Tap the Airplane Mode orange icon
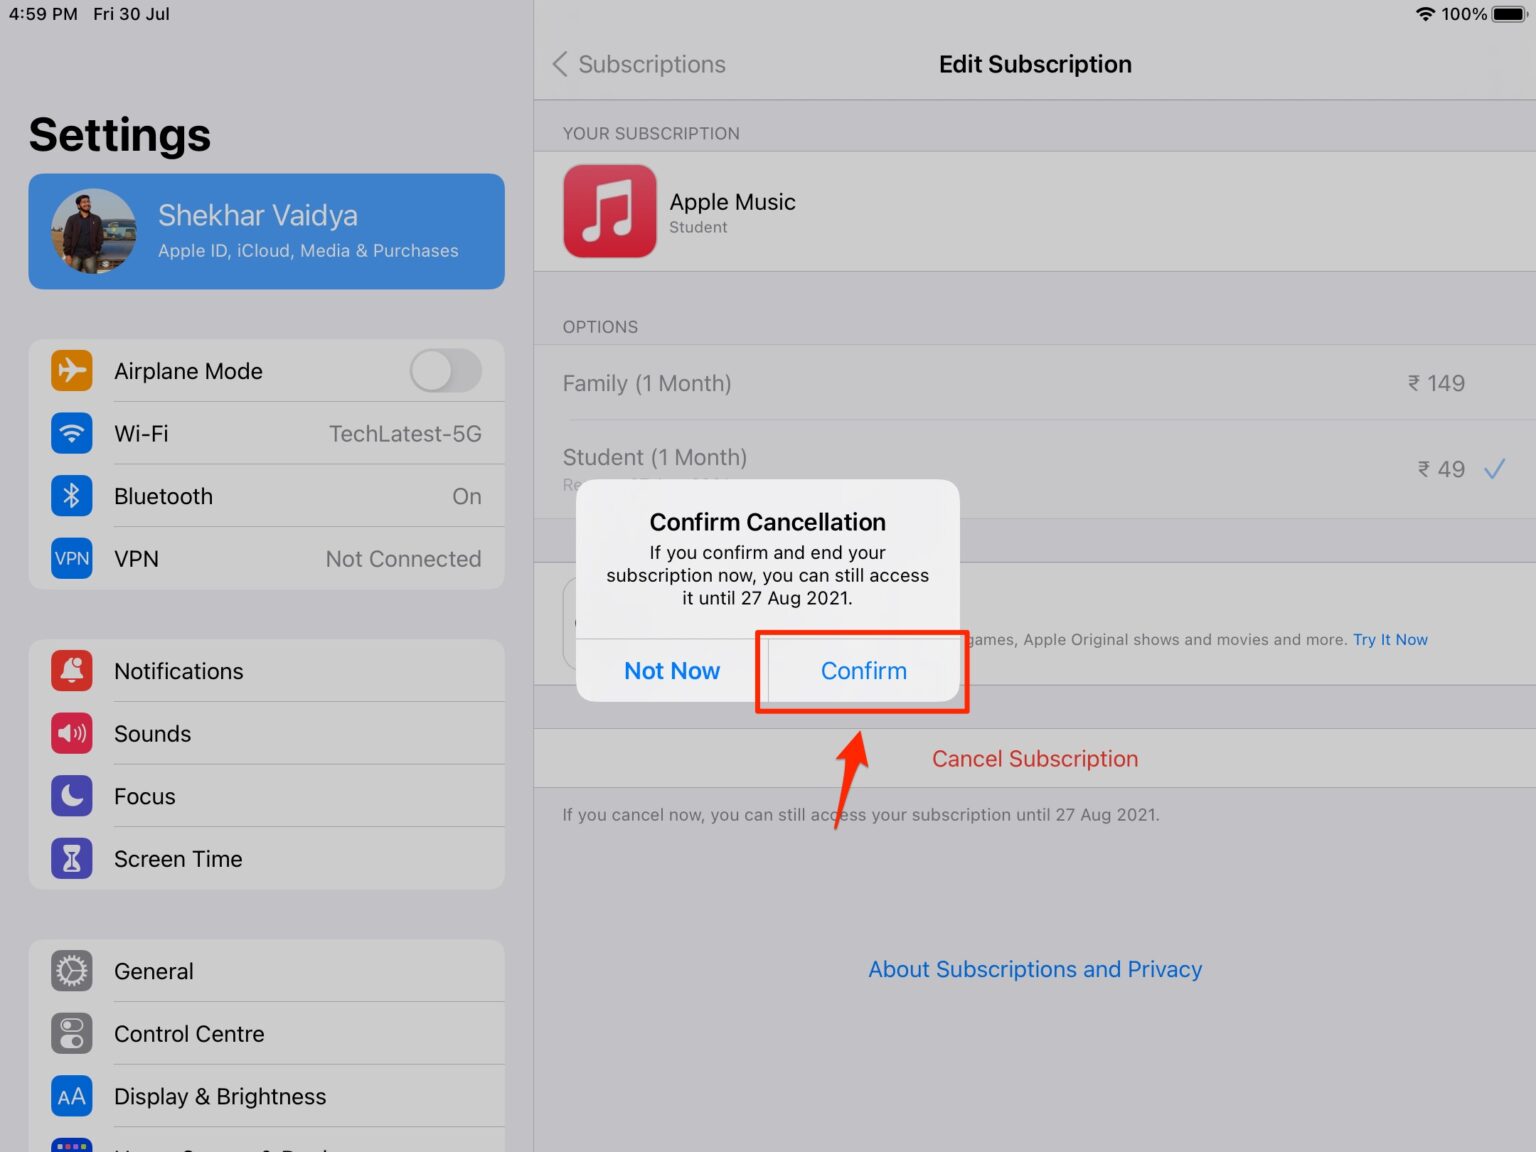The height and width of the screenshot is (1152, 1536). [x=72, y=371]
